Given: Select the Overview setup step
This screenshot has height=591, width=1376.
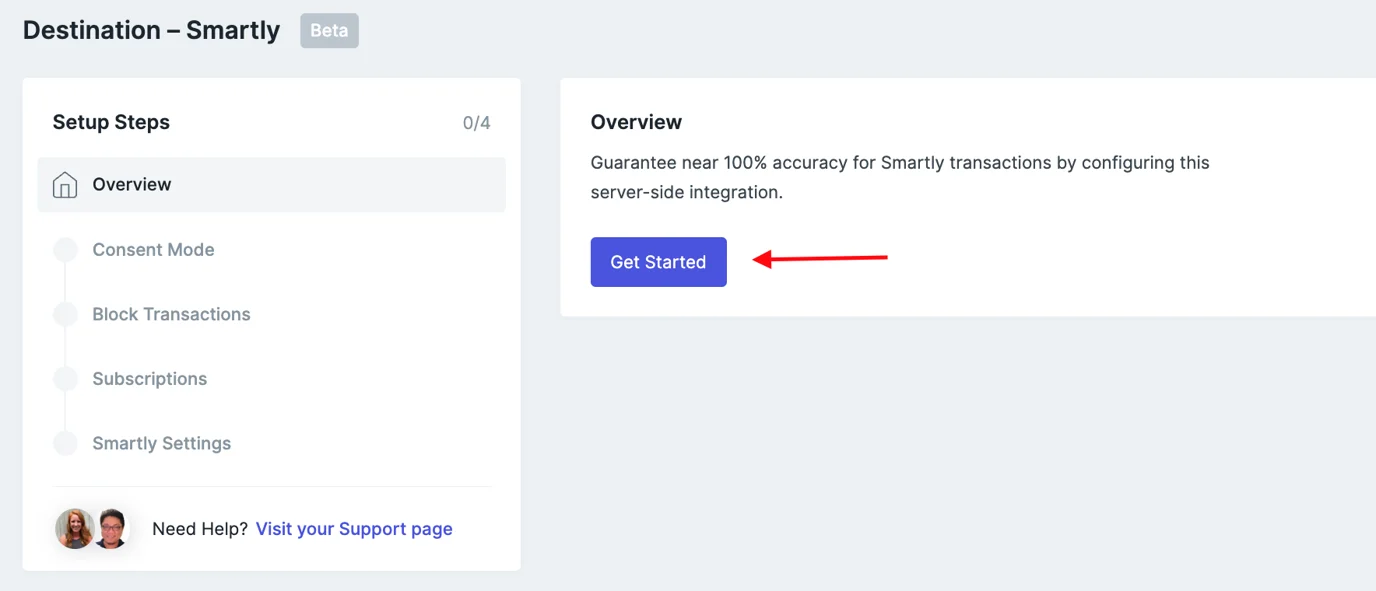Looking at the screenshot, I should (x=271, y=184).
